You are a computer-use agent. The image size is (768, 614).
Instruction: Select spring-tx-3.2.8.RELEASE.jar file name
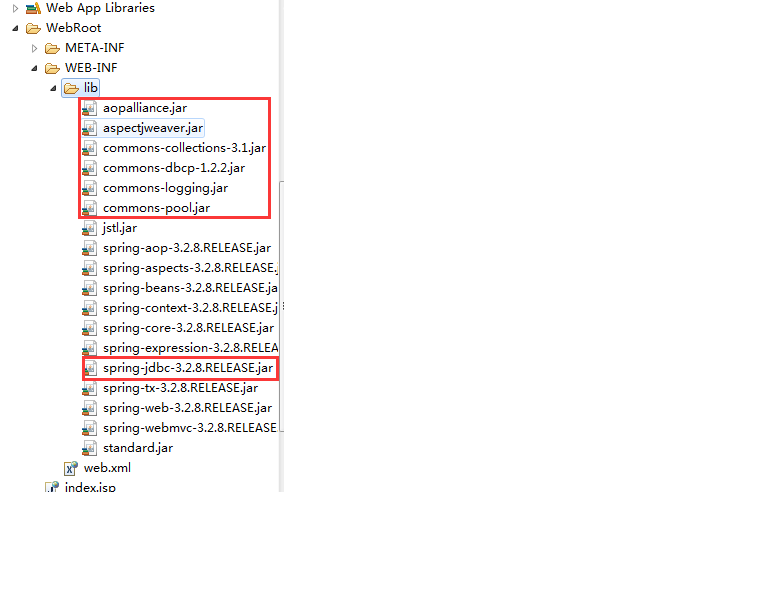(181, 388)
